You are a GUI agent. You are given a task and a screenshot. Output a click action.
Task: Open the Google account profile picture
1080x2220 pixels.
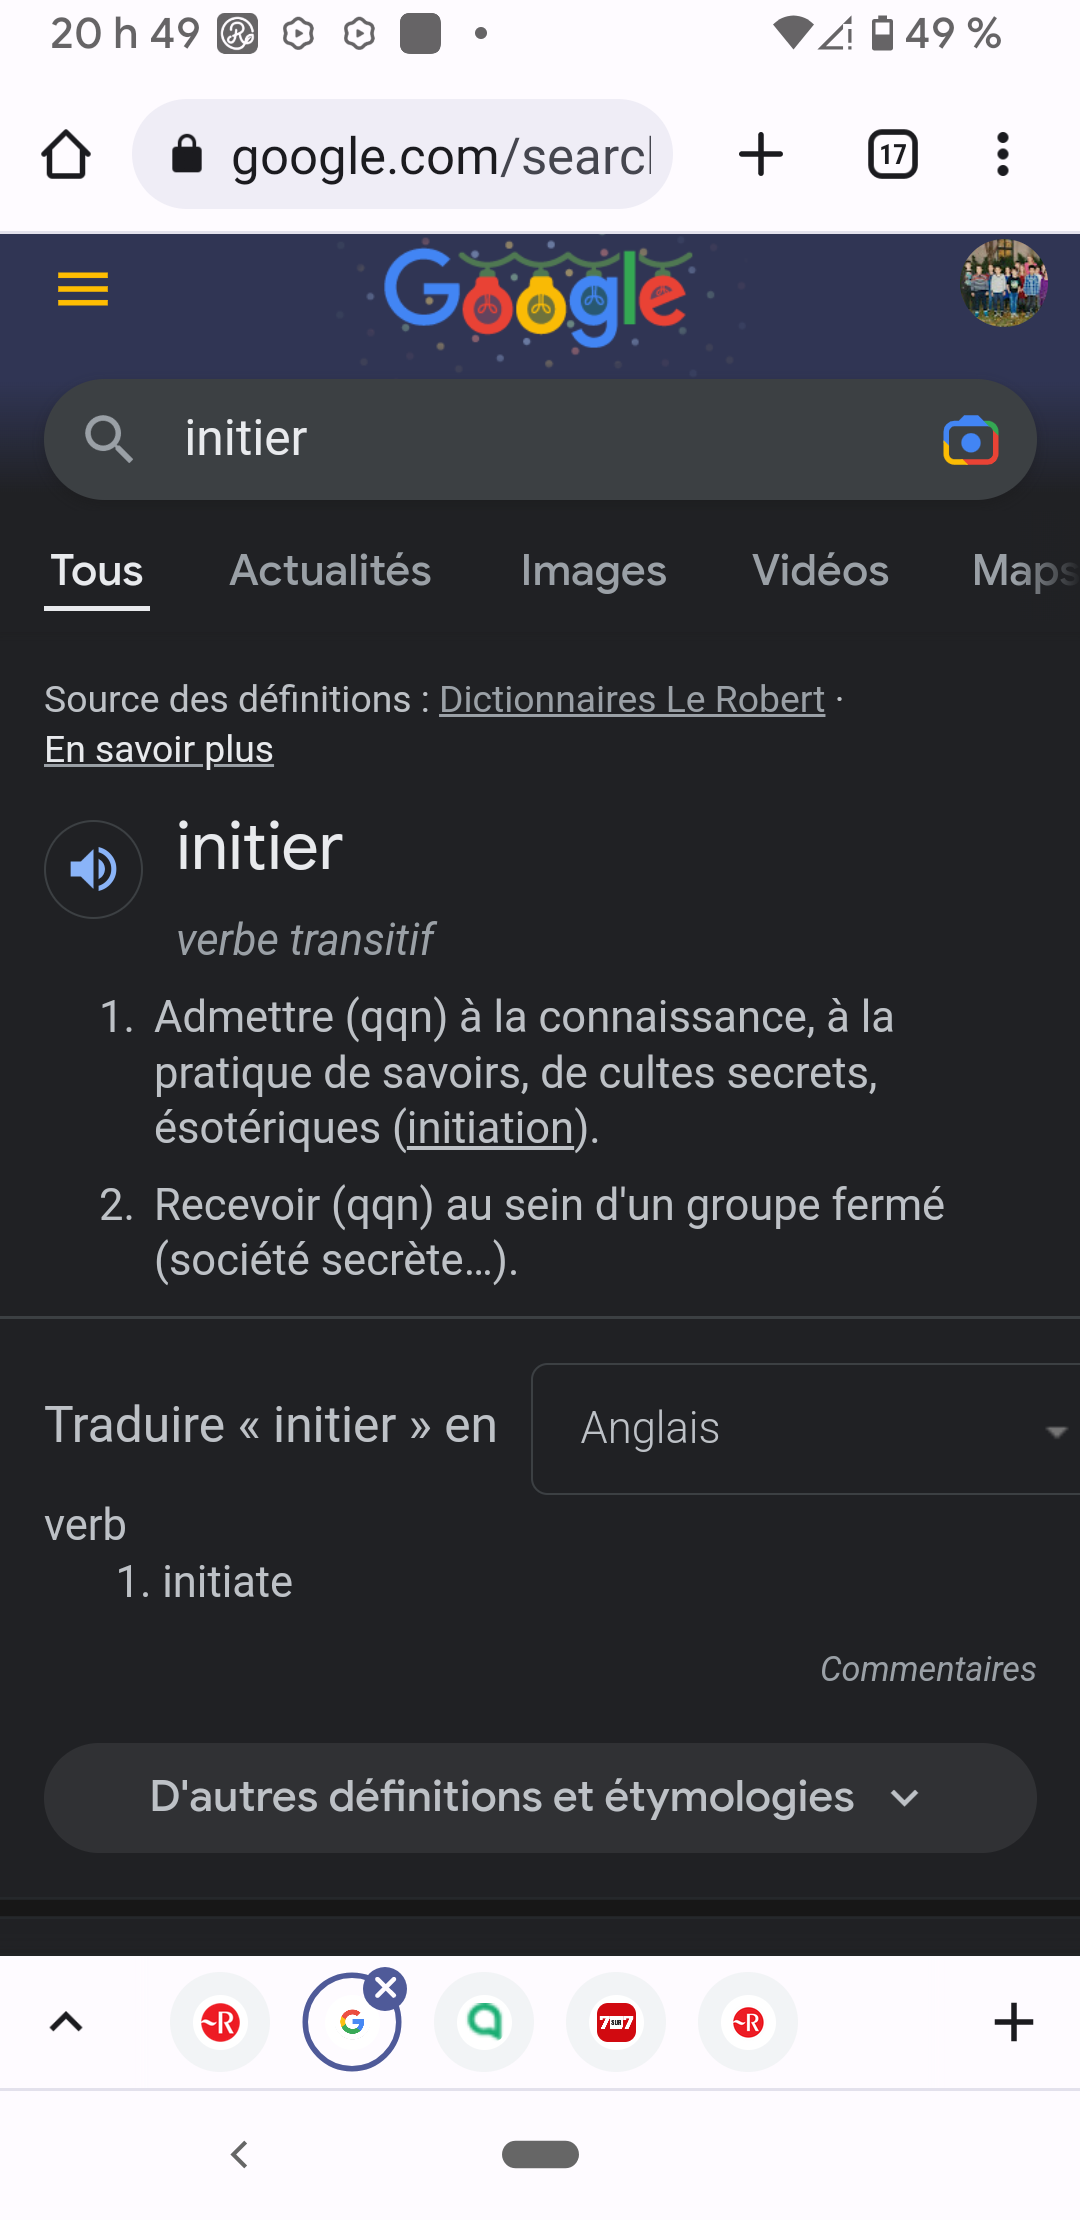[x=1003, y=283]
